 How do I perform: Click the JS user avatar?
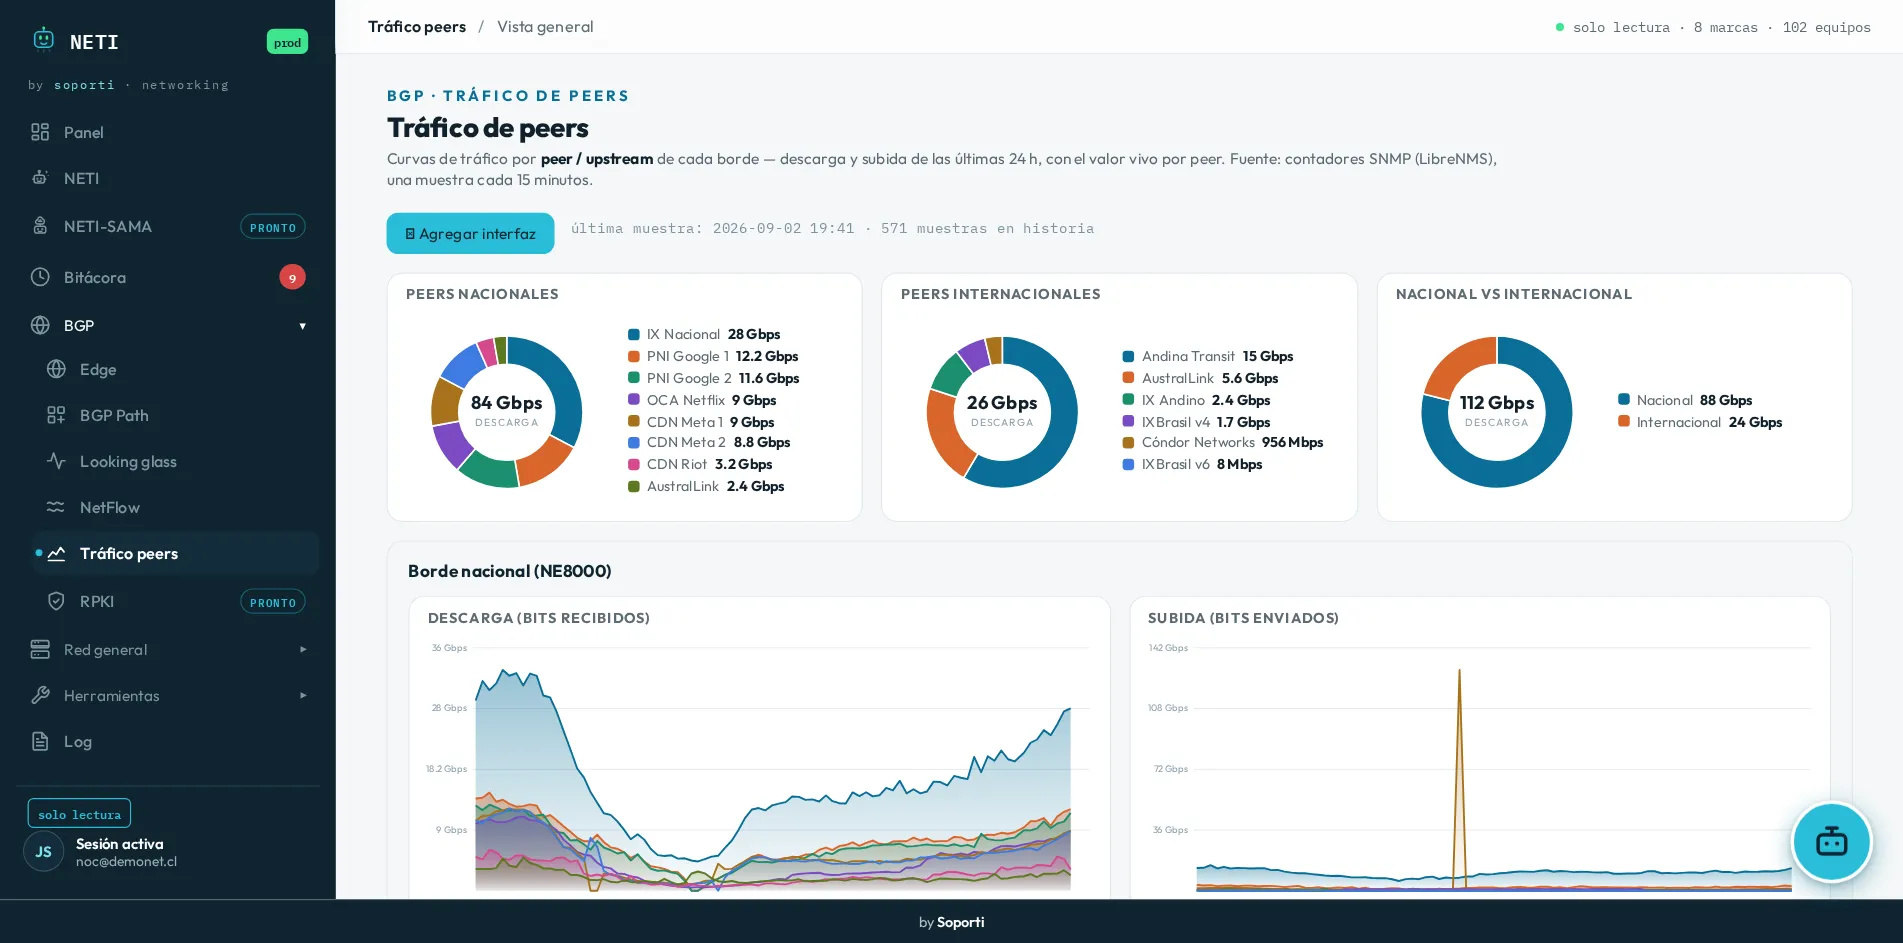click(43, 852)
